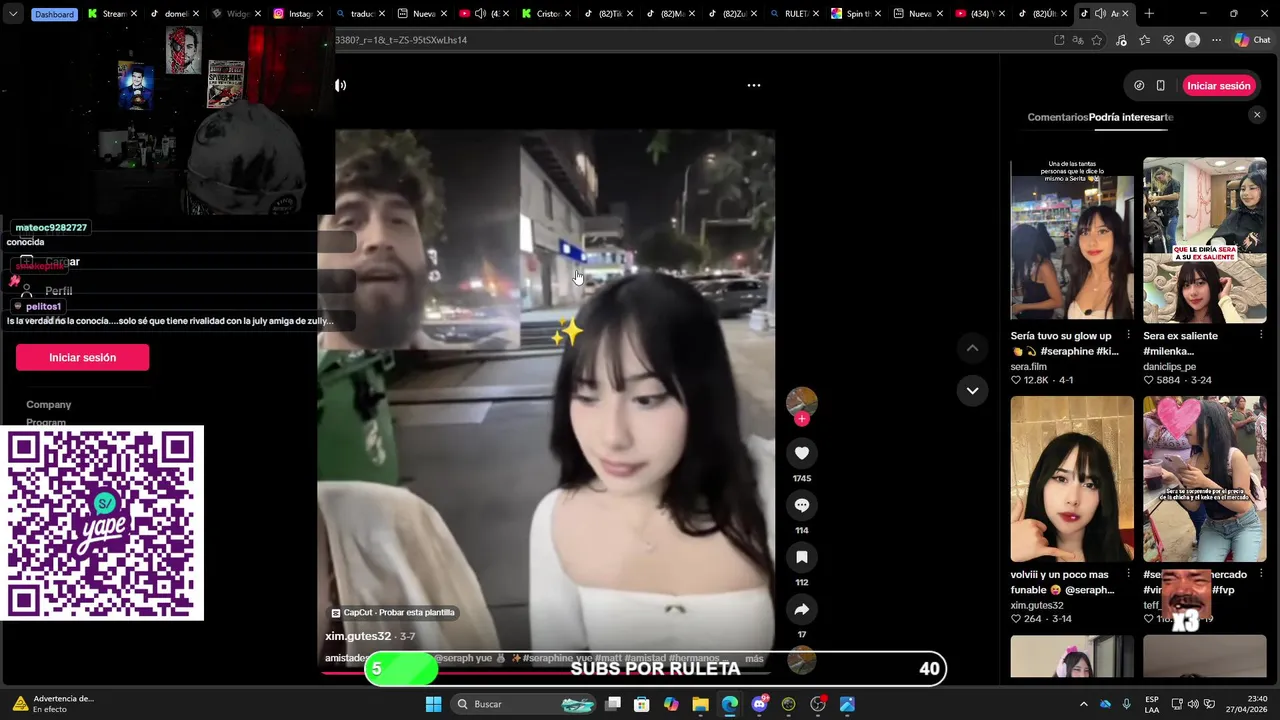
Task: Go to the next video with down arrow
Action: tap(972, 391)
